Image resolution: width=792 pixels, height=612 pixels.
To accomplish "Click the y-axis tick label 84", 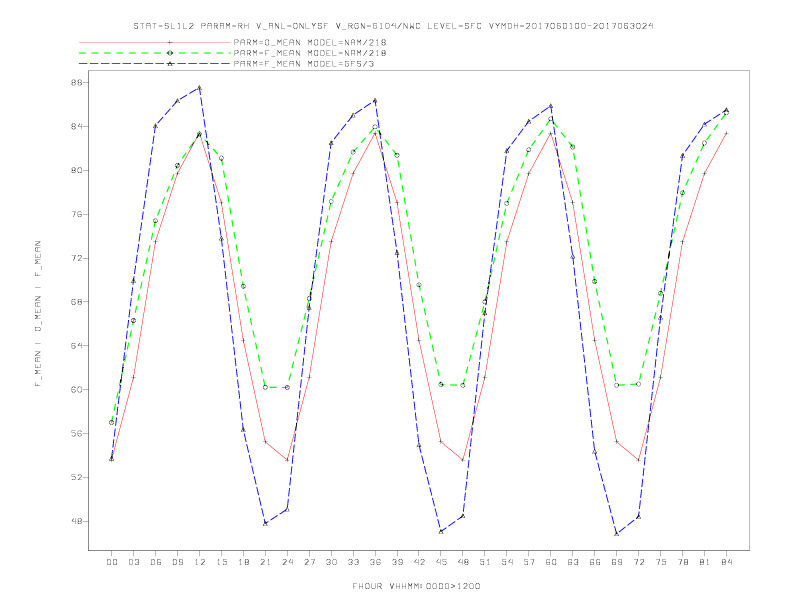I will tap(77, 126).
